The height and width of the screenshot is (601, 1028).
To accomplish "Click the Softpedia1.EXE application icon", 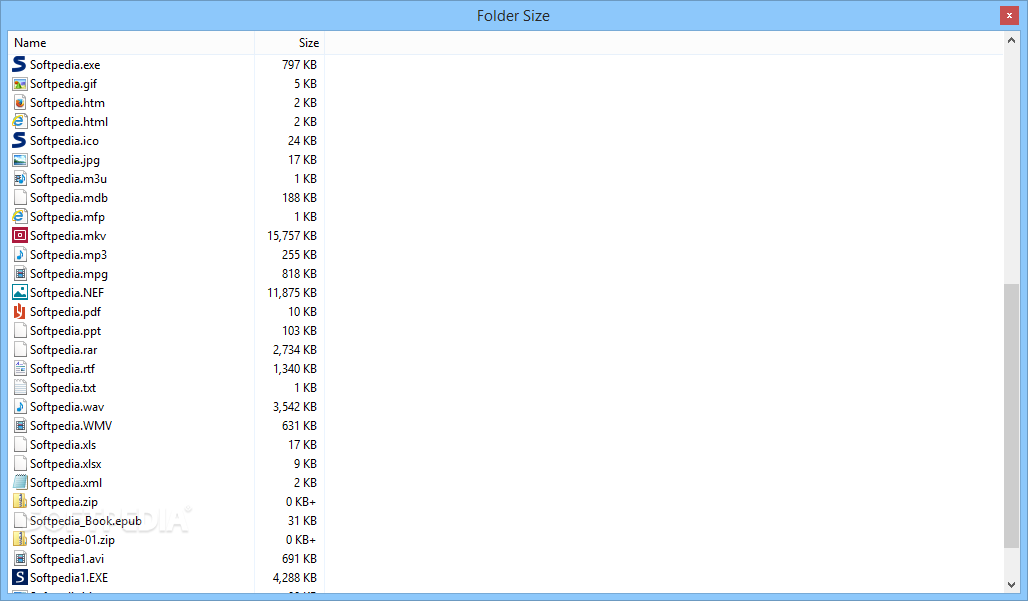I will click(x=20, y=578).
